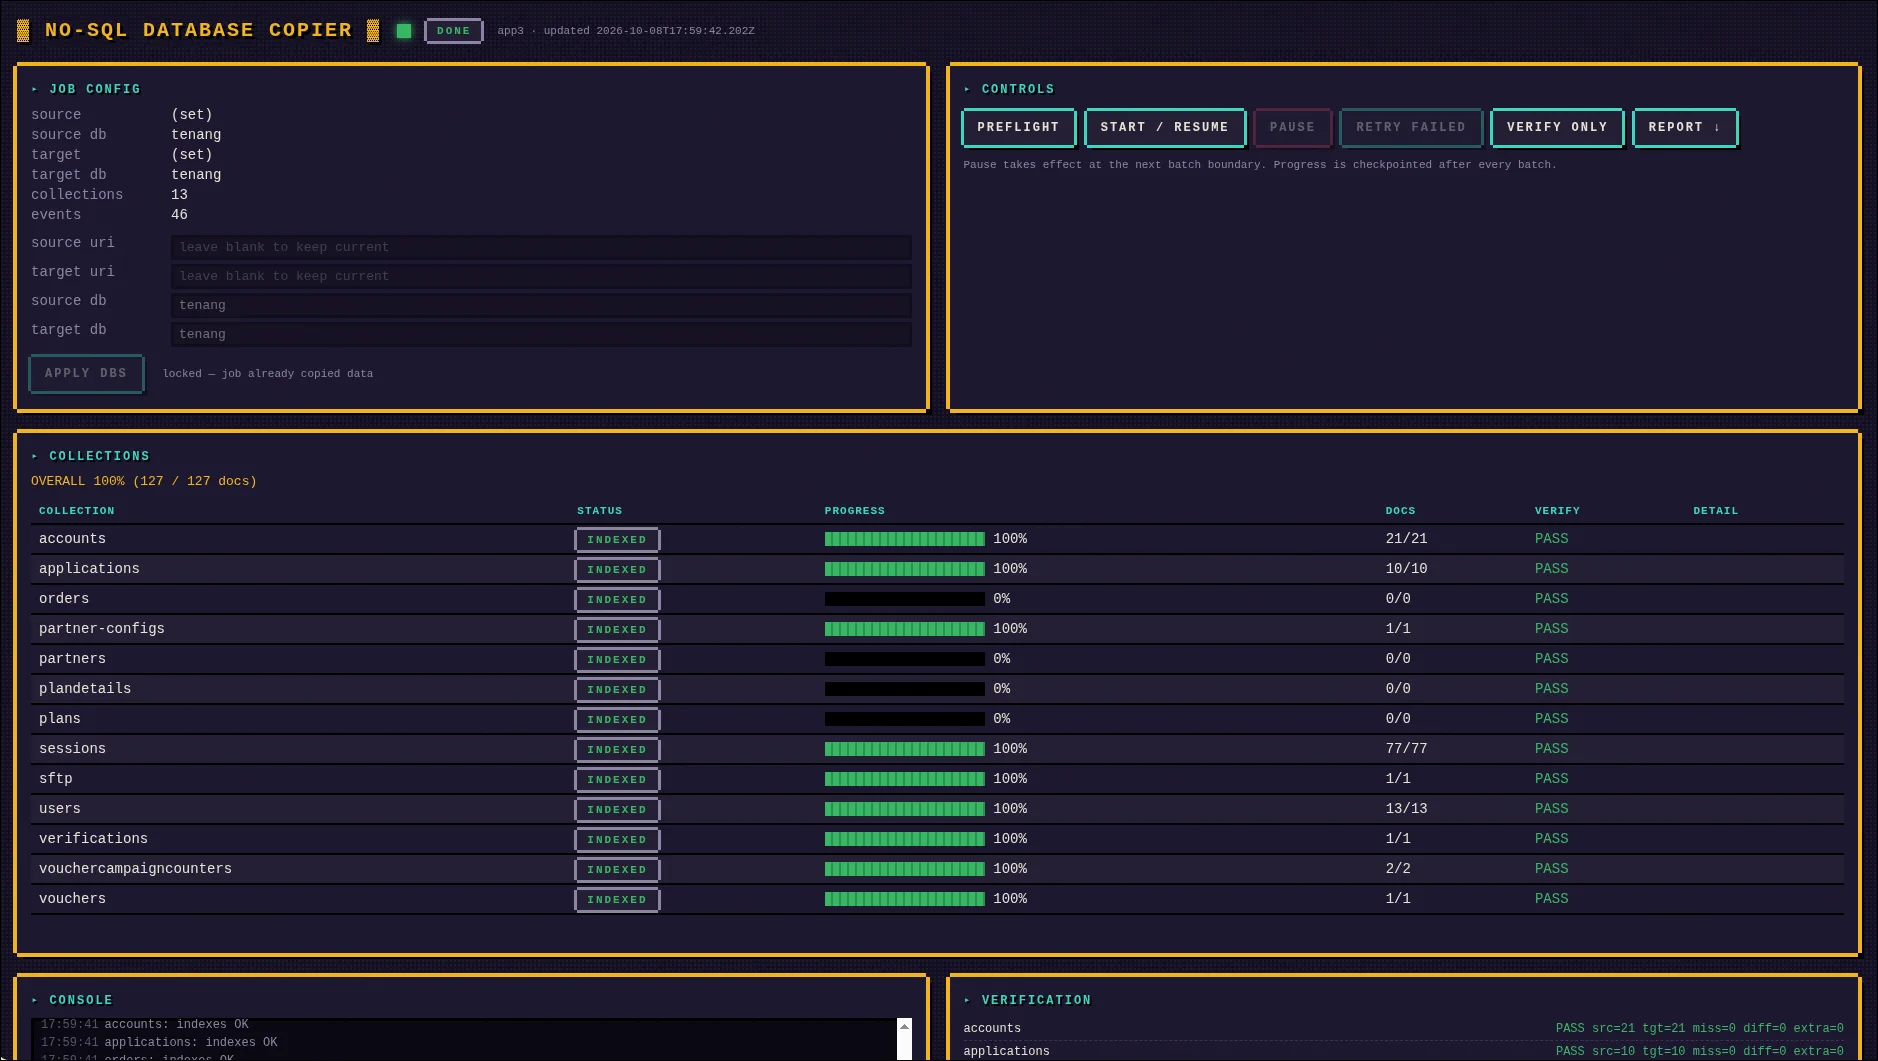Click the green status indicator square

404,31
